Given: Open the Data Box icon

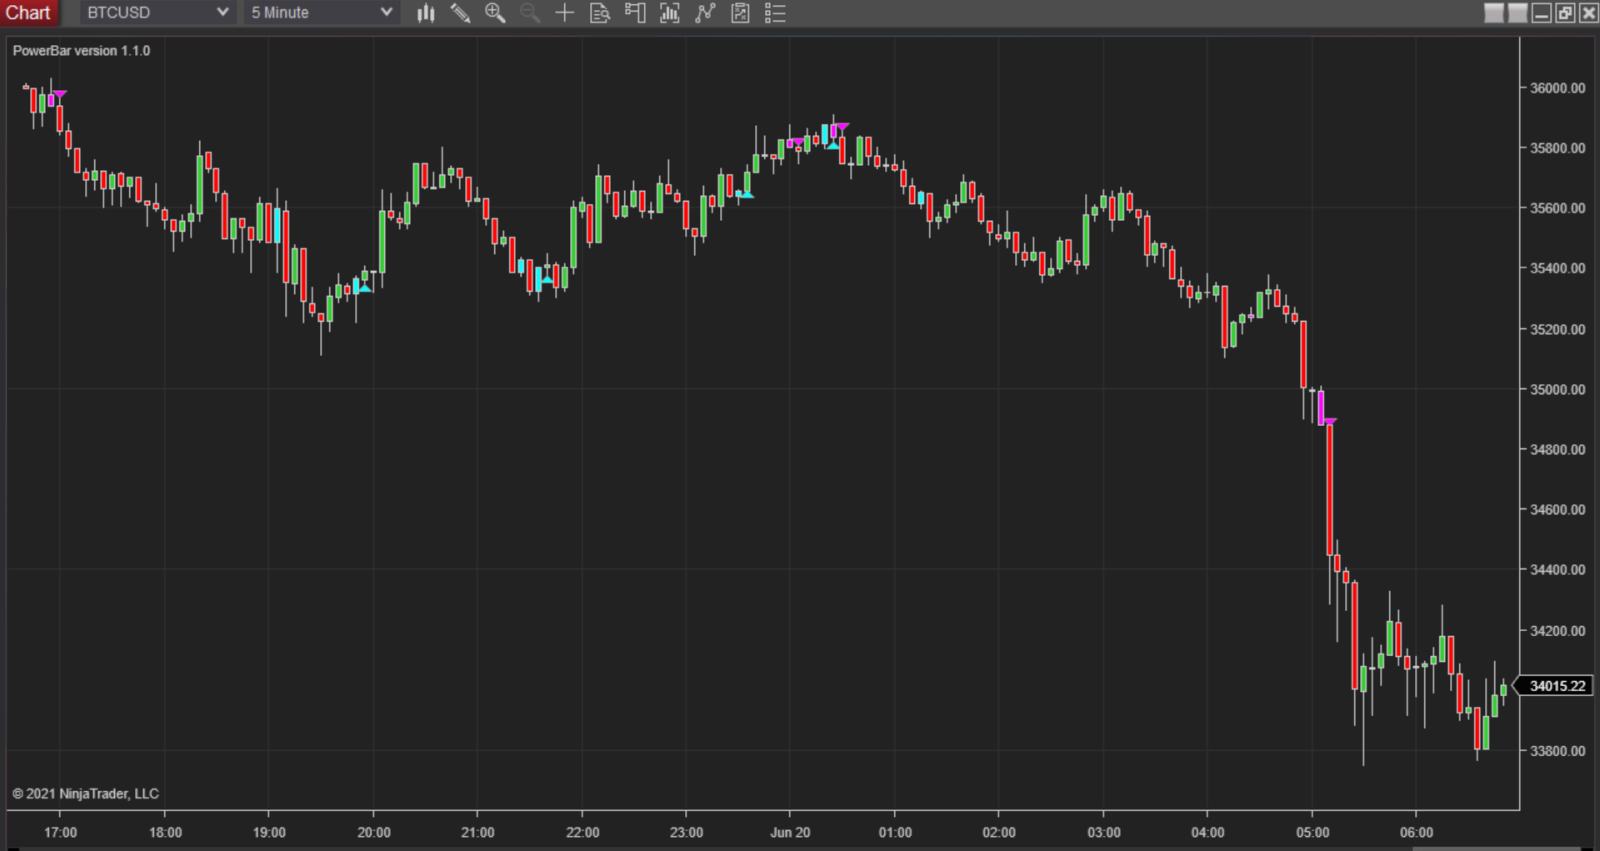Looking at the screenshot, I should pos(600,13).
